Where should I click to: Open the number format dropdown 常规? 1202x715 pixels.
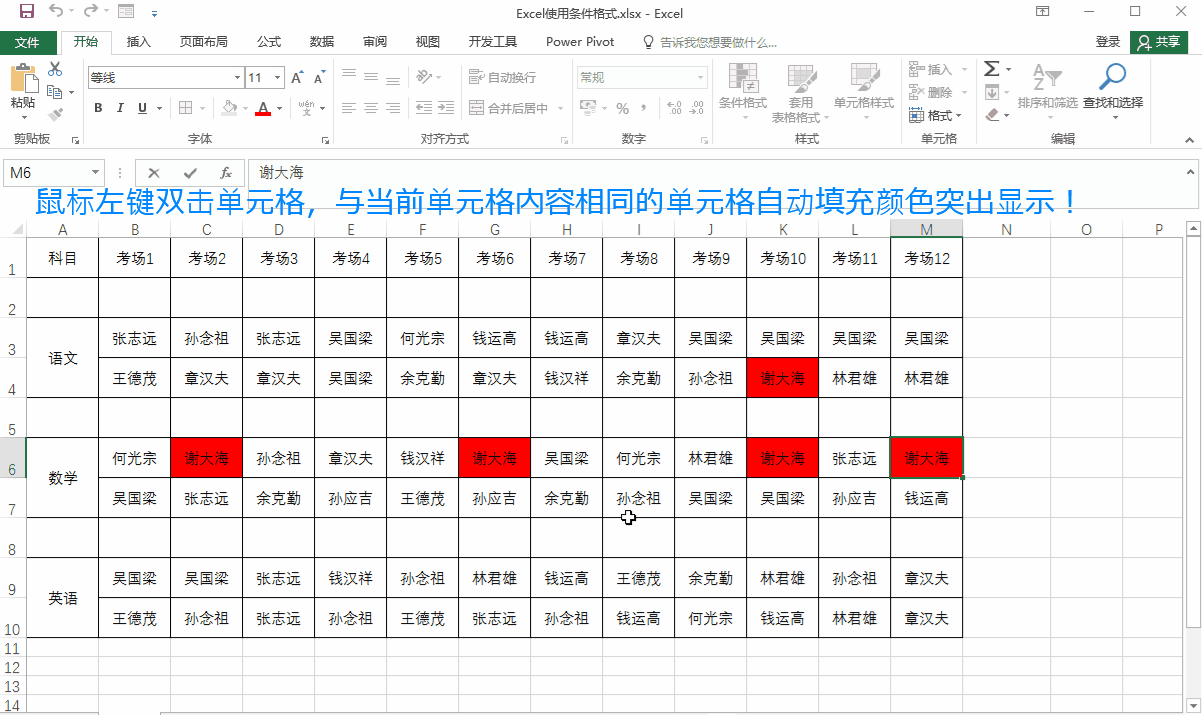(x=701, y=77)
